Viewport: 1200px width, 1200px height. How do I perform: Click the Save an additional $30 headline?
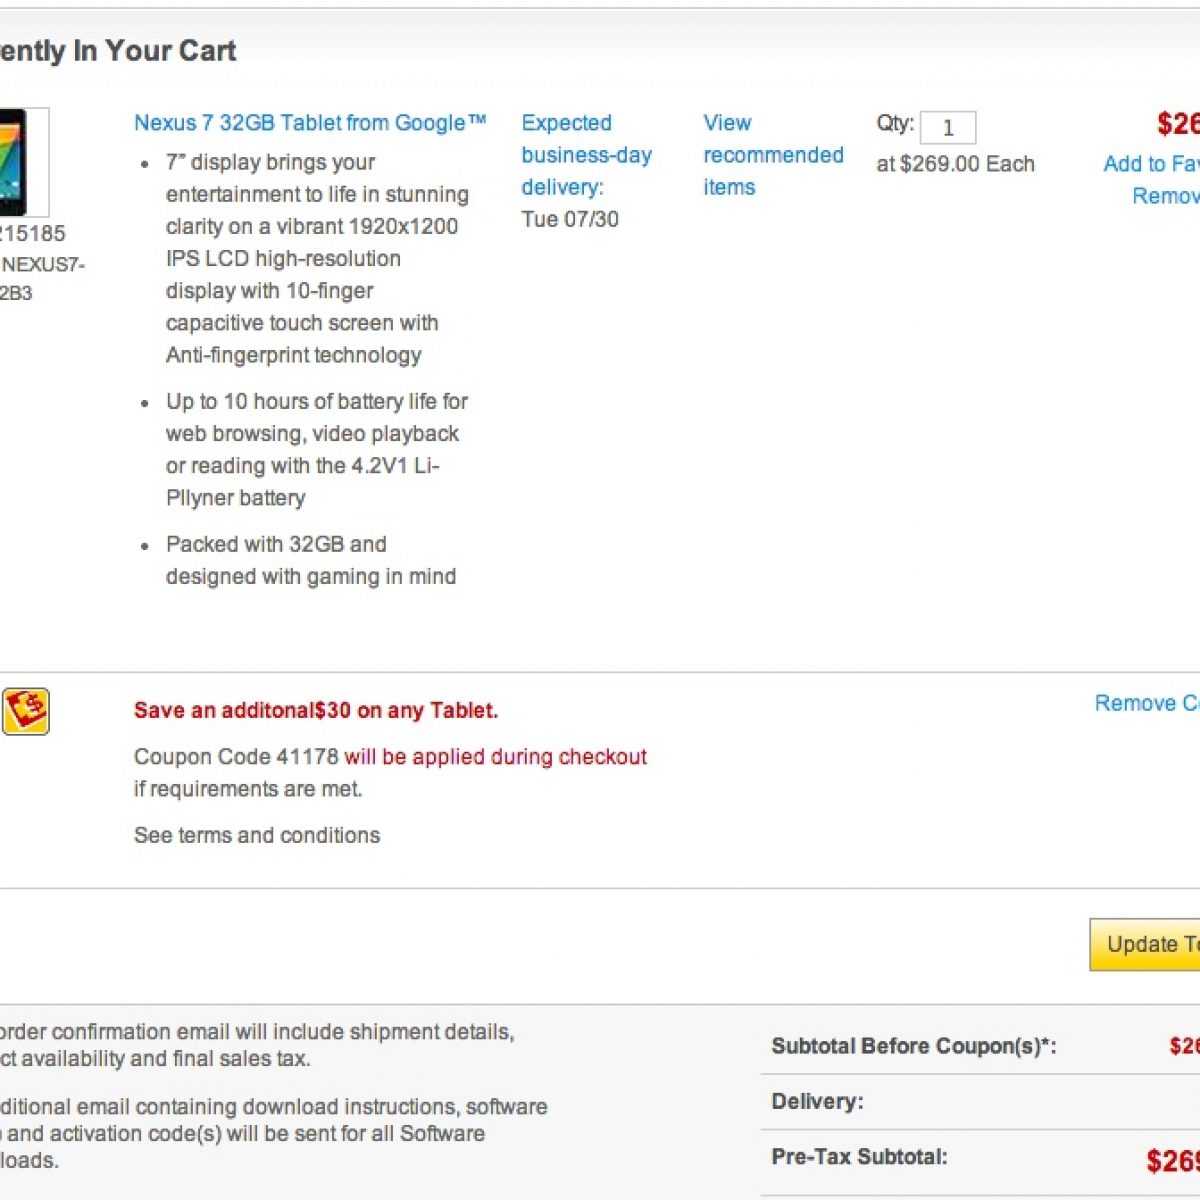[x=315, y=711]
